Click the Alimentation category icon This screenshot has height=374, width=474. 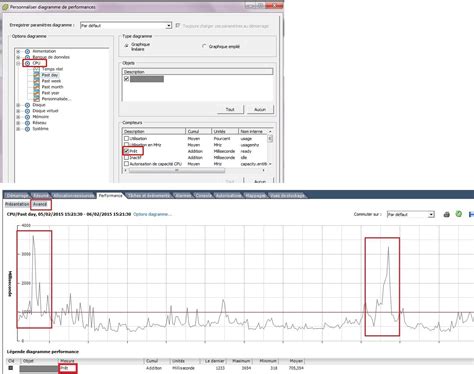(28, 51)
